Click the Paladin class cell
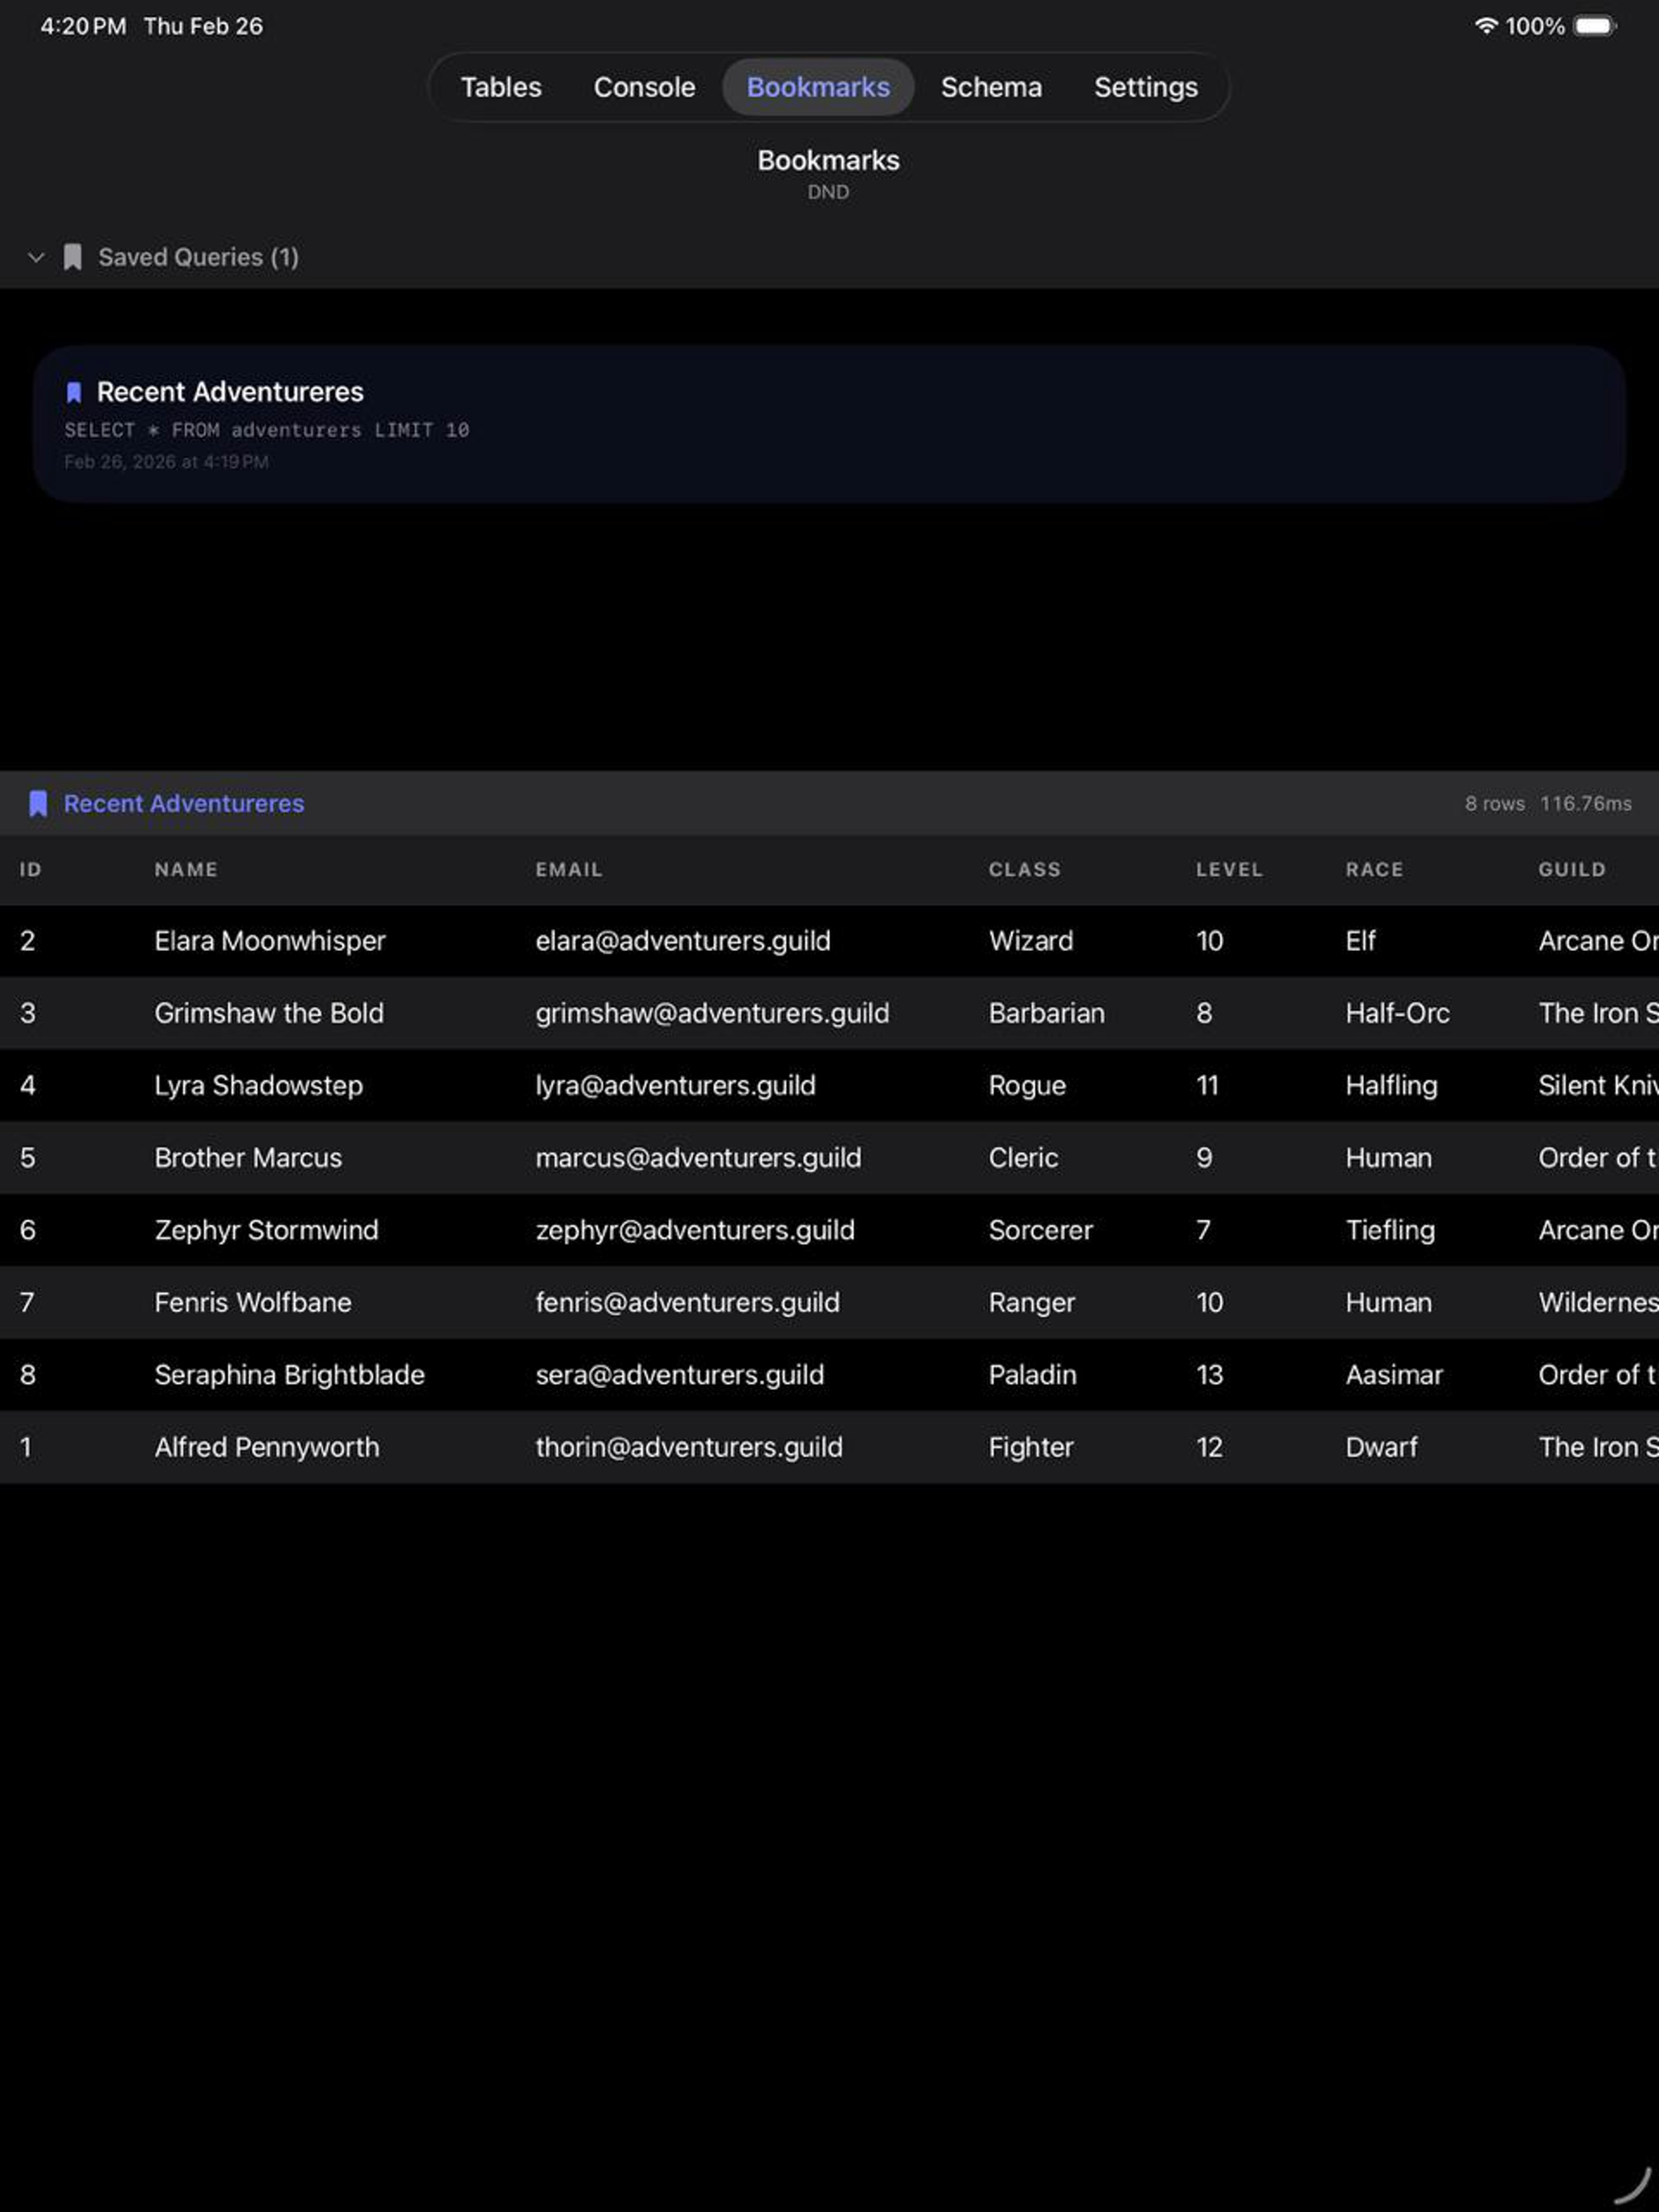 coord(1033,1374)
